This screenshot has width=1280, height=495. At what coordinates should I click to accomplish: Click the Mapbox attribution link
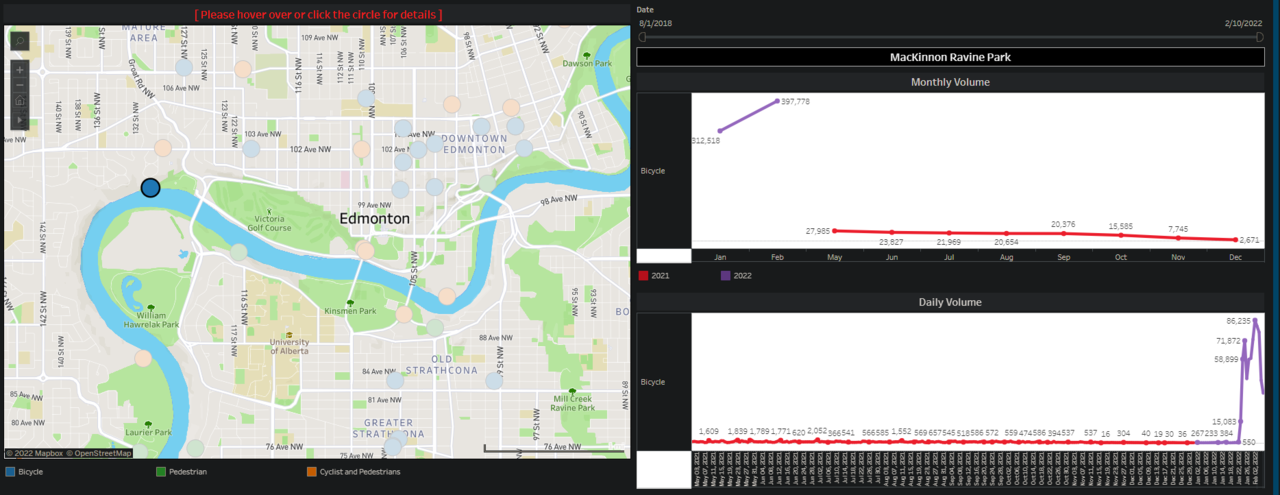pos(36,453)
